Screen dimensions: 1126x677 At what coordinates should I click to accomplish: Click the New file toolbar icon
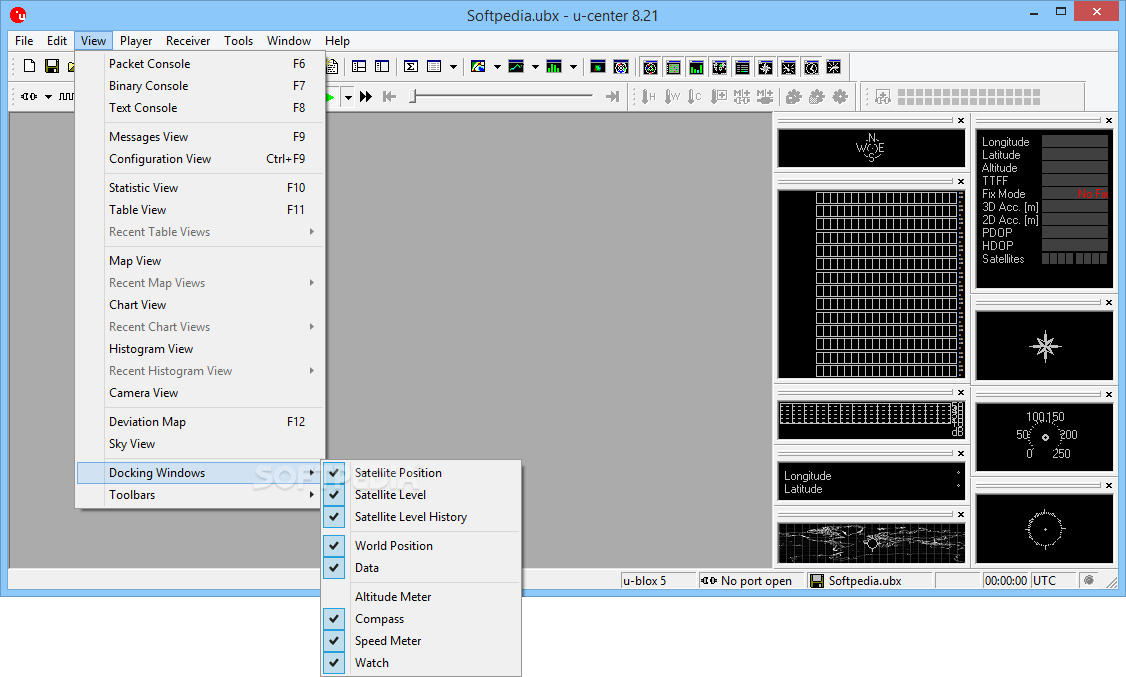click(x=29, y=67)
